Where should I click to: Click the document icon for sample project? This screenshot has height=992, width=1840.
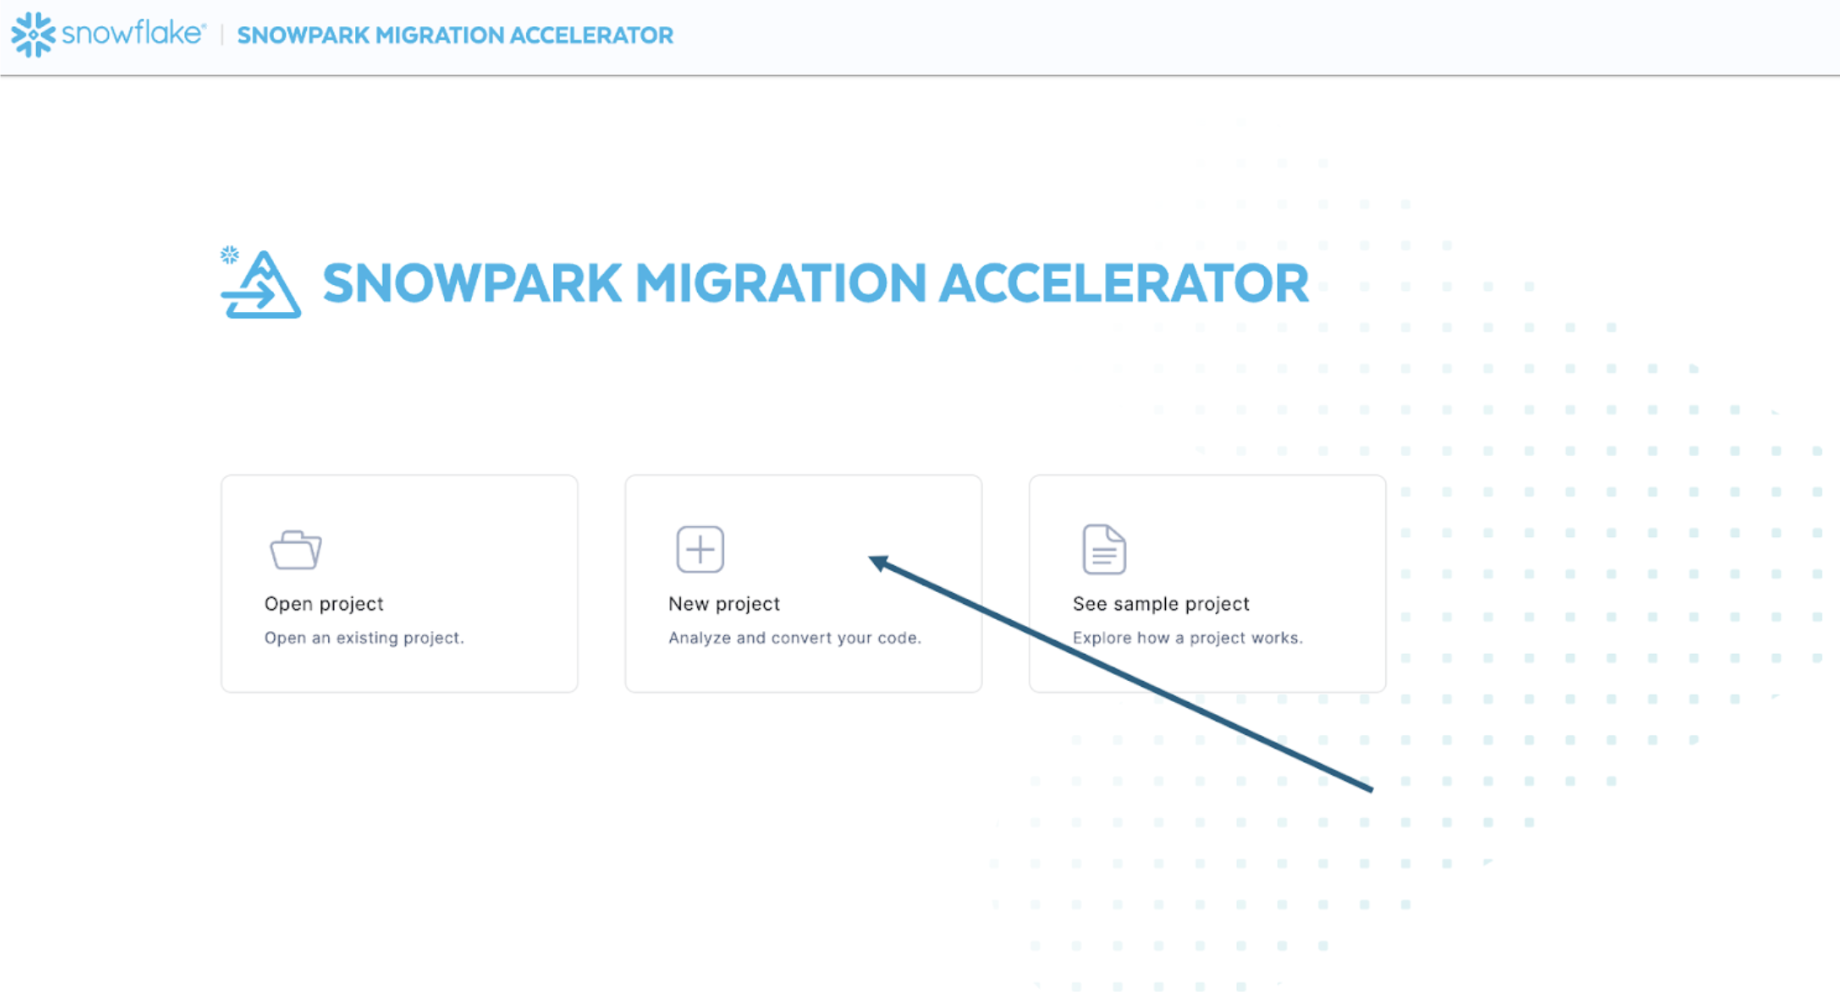tap(1104, 549)
